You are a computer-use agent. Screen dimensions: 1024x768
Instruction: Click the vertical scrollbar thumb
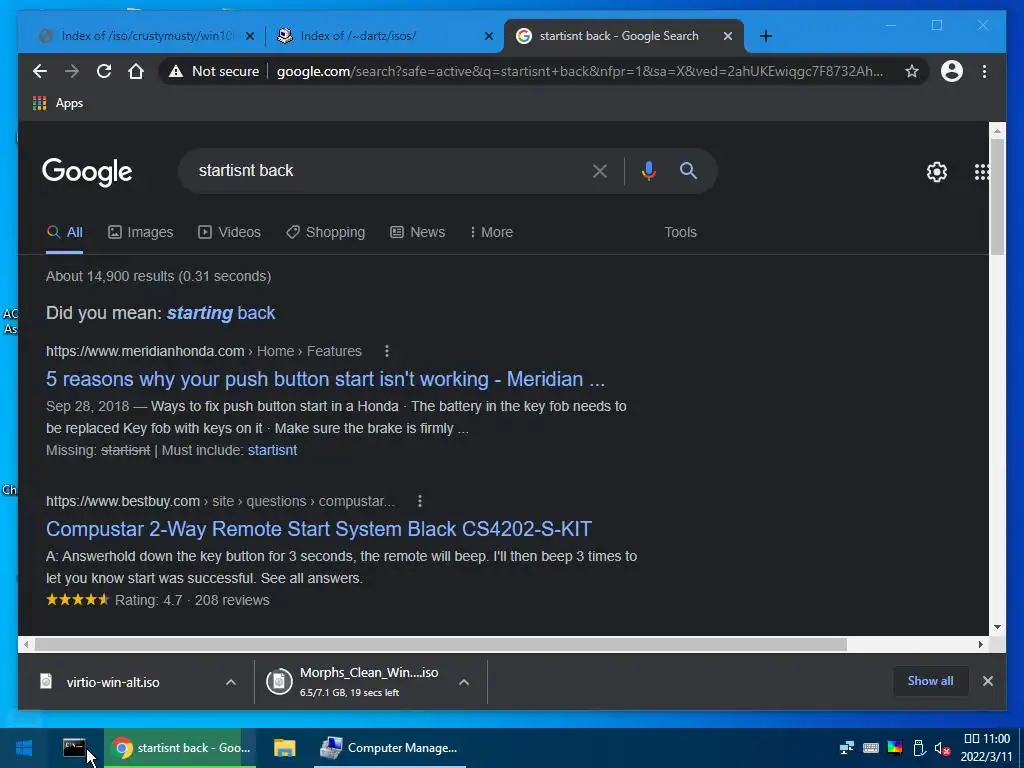pos(997,196)
